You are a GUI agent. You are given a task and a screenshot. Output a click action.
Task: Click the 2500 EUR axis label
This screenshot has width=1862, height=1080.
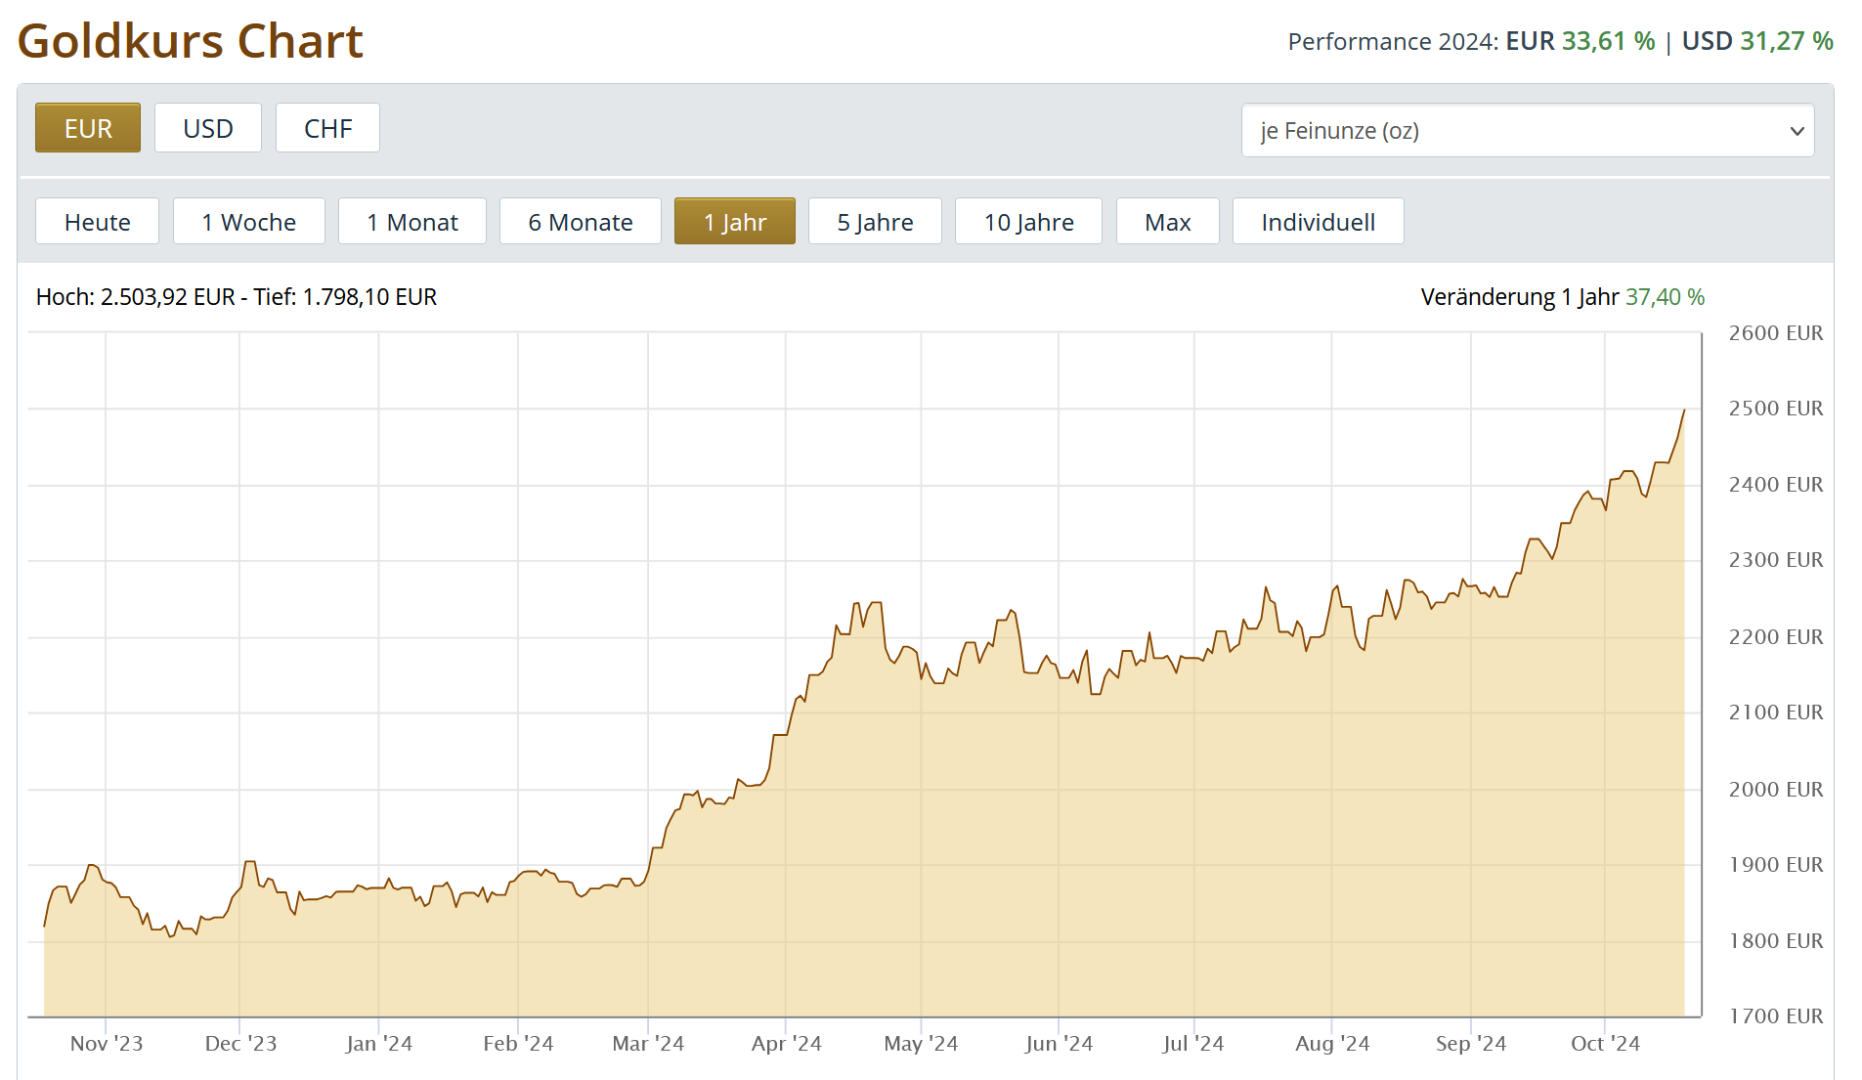tap(1776, 408)
